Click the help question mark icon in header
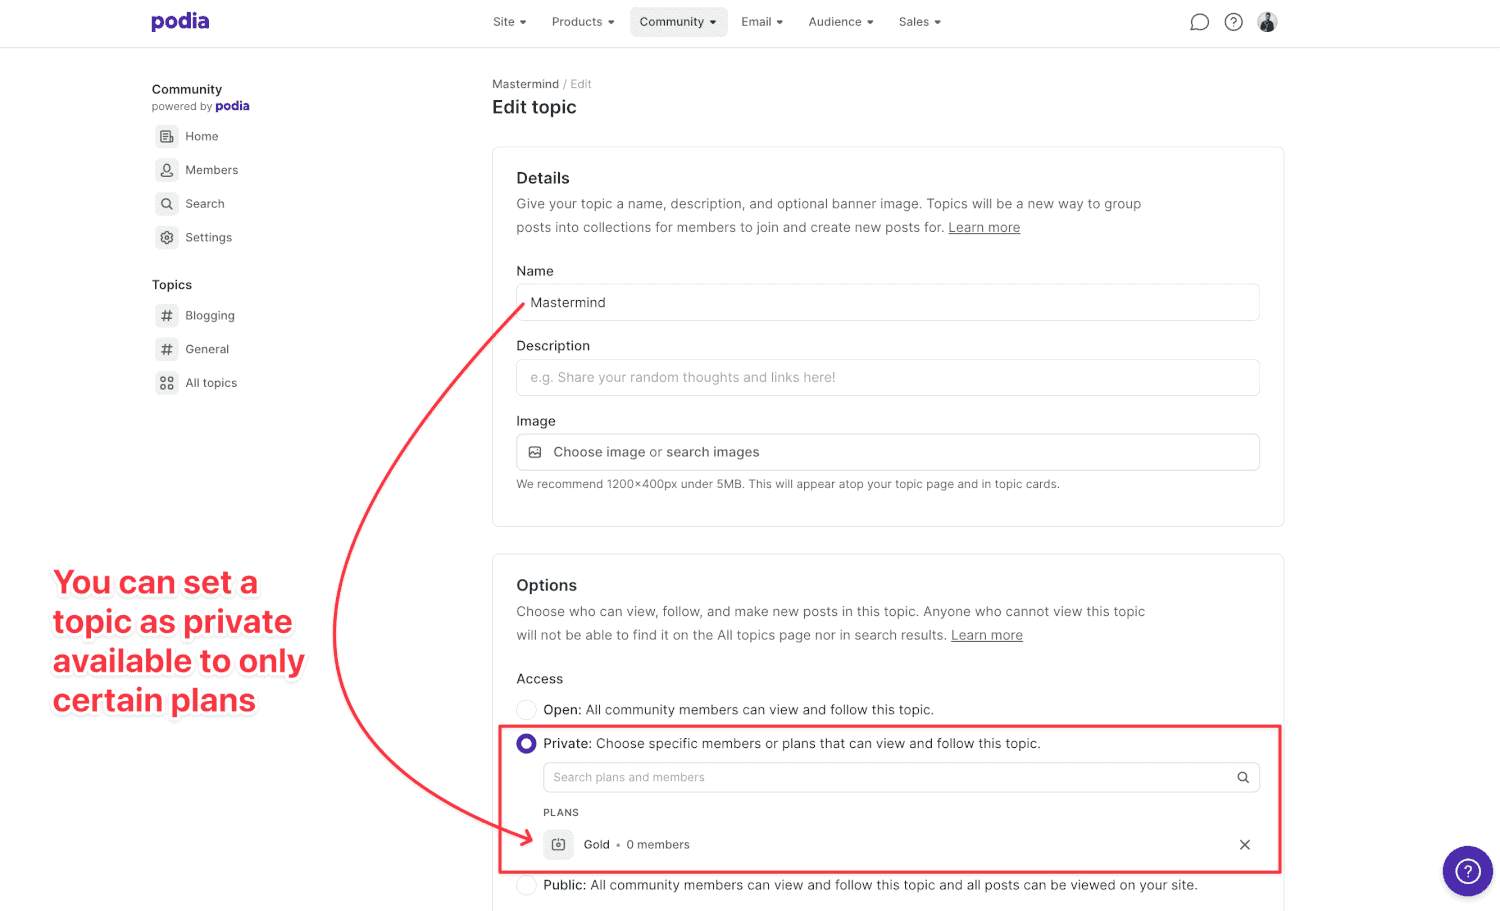 (1234, 22)
